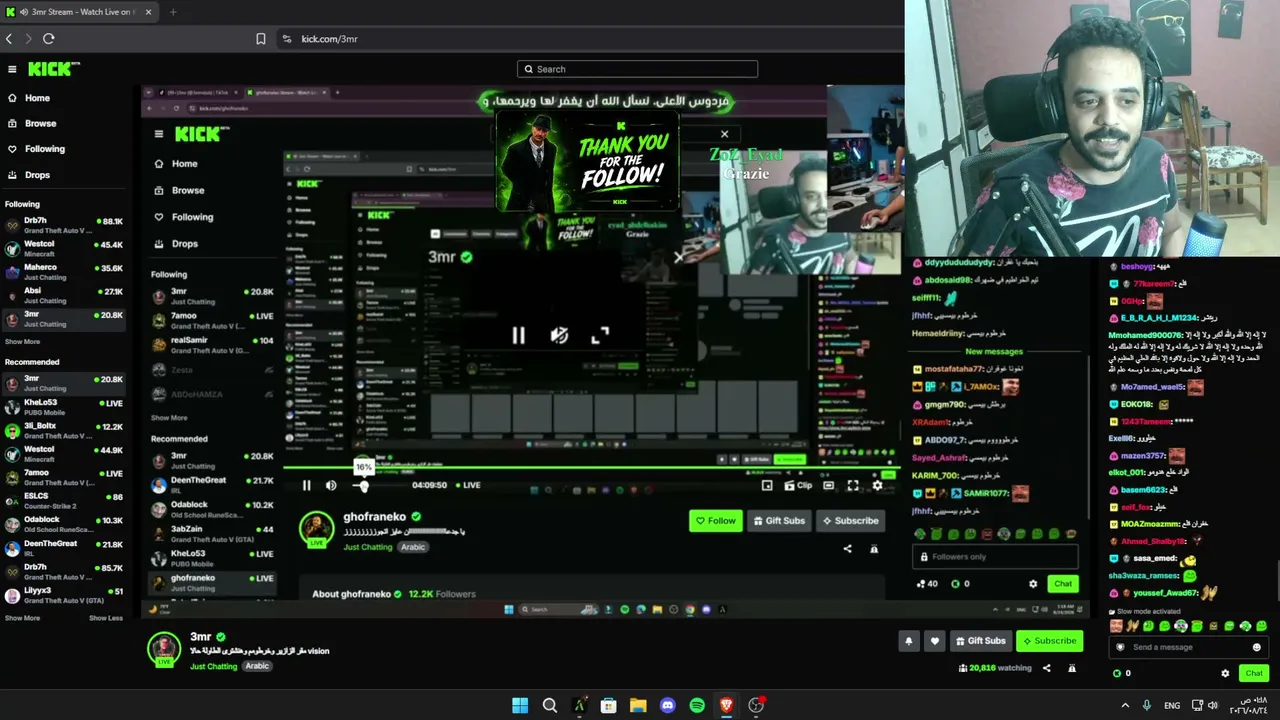The image size is (1280, 720).
Task: Open Lilyyx3 channel in main sidebar Recommended
Action: (x=65, y=595)
